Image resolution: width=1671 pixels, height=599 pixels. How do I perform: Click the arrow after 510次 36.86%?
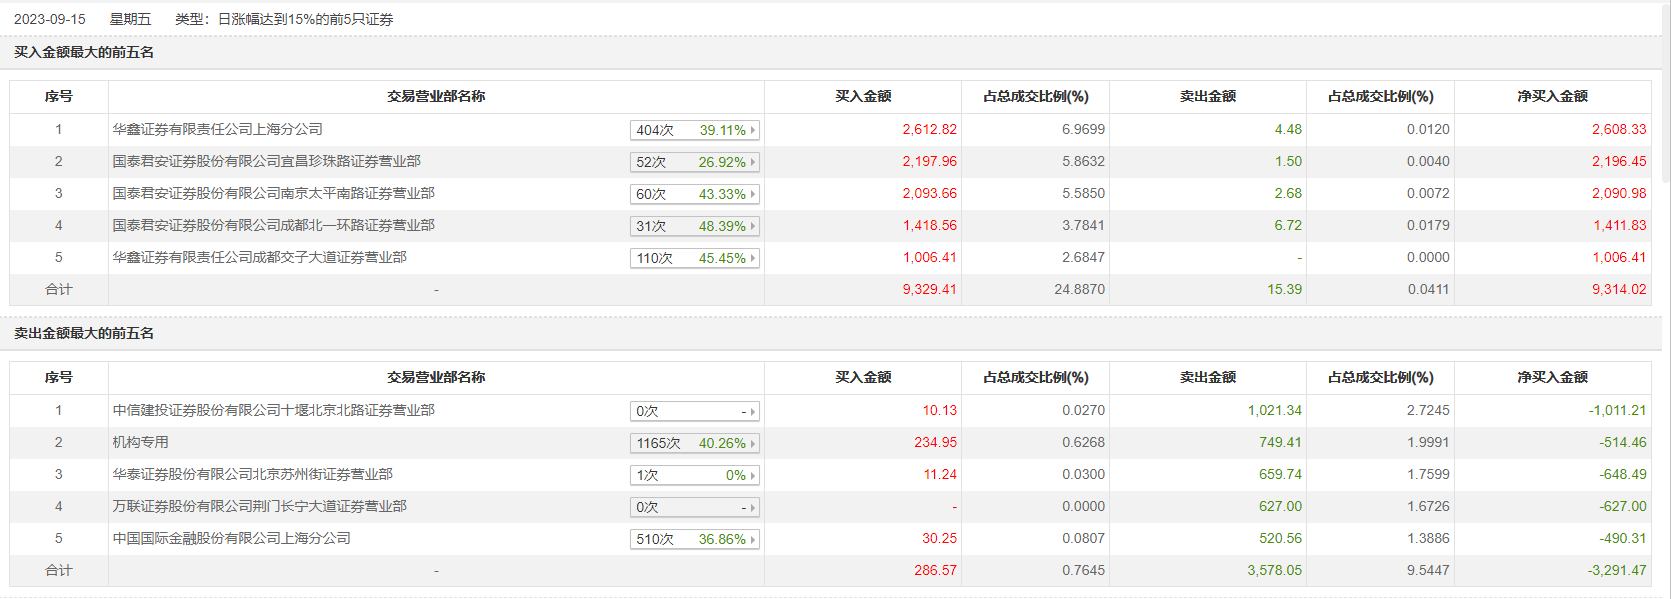pyautogui.click(x=752, y=539)
